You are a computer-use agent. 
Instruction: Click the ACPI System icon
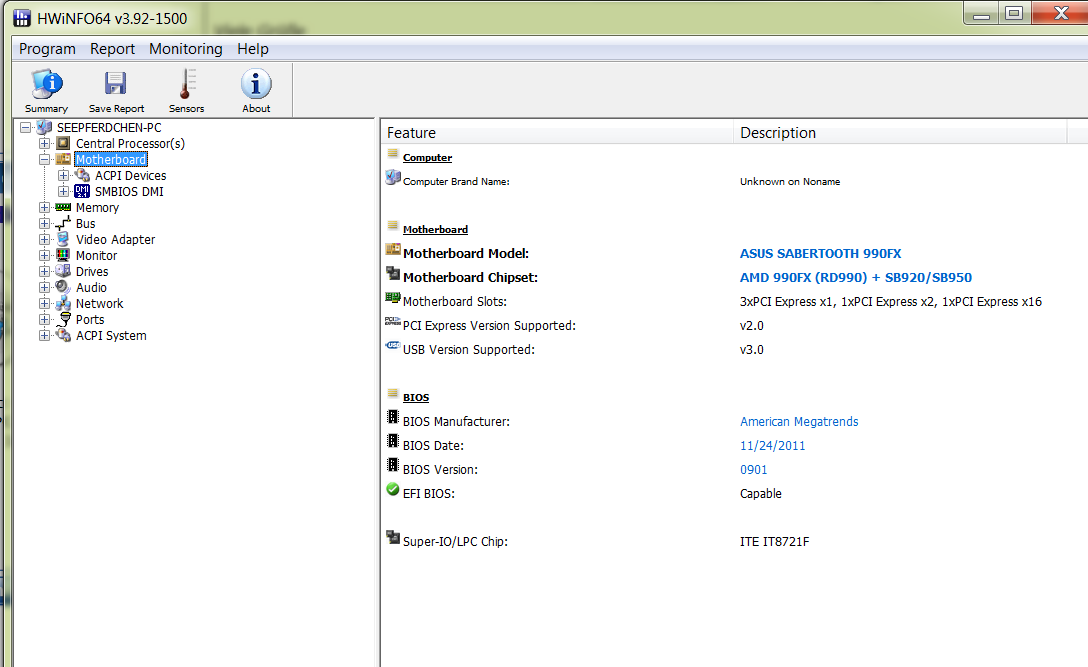coord(63,335)
